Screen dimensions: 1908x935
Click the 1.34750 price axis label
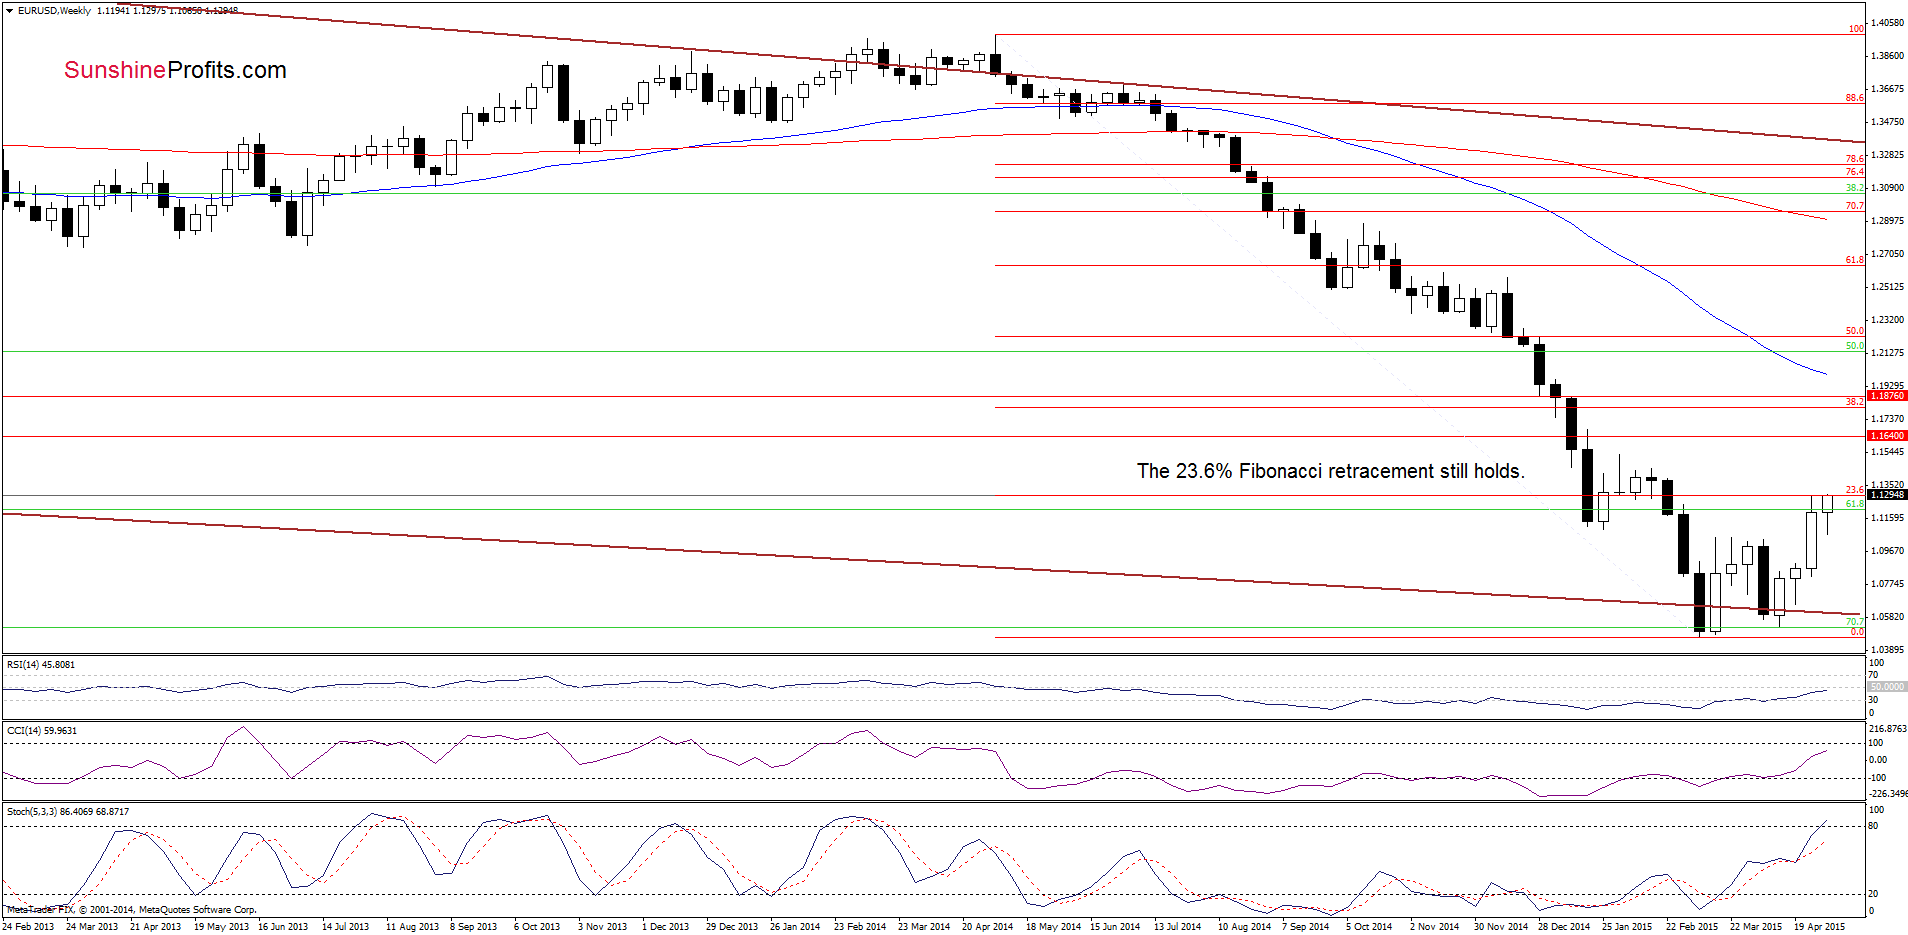click(1887, 122)
